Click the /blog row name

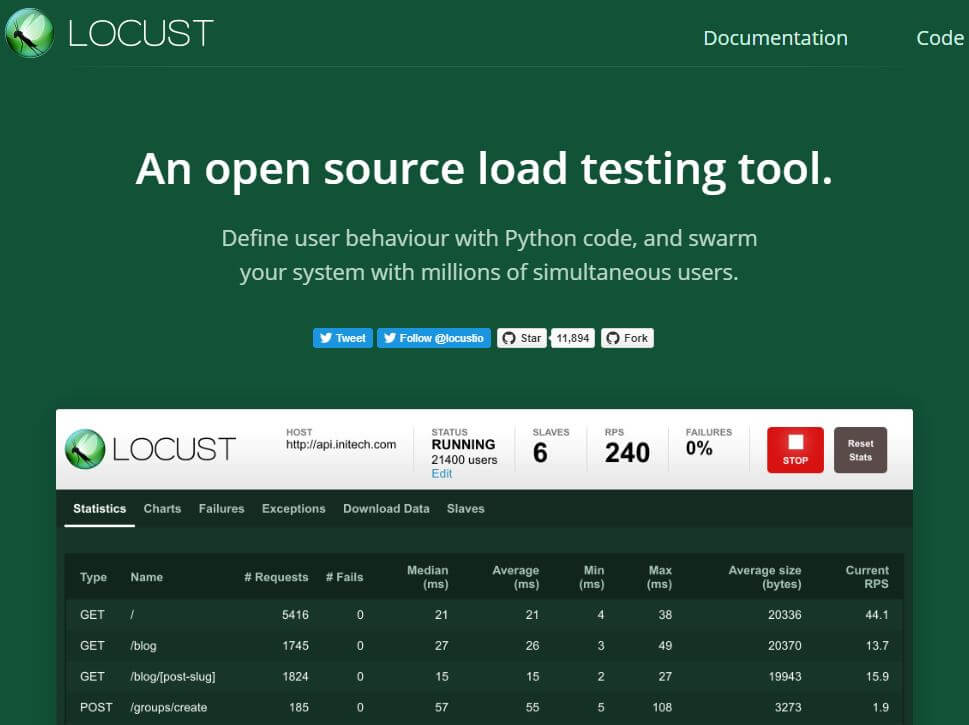coord(143,646)
